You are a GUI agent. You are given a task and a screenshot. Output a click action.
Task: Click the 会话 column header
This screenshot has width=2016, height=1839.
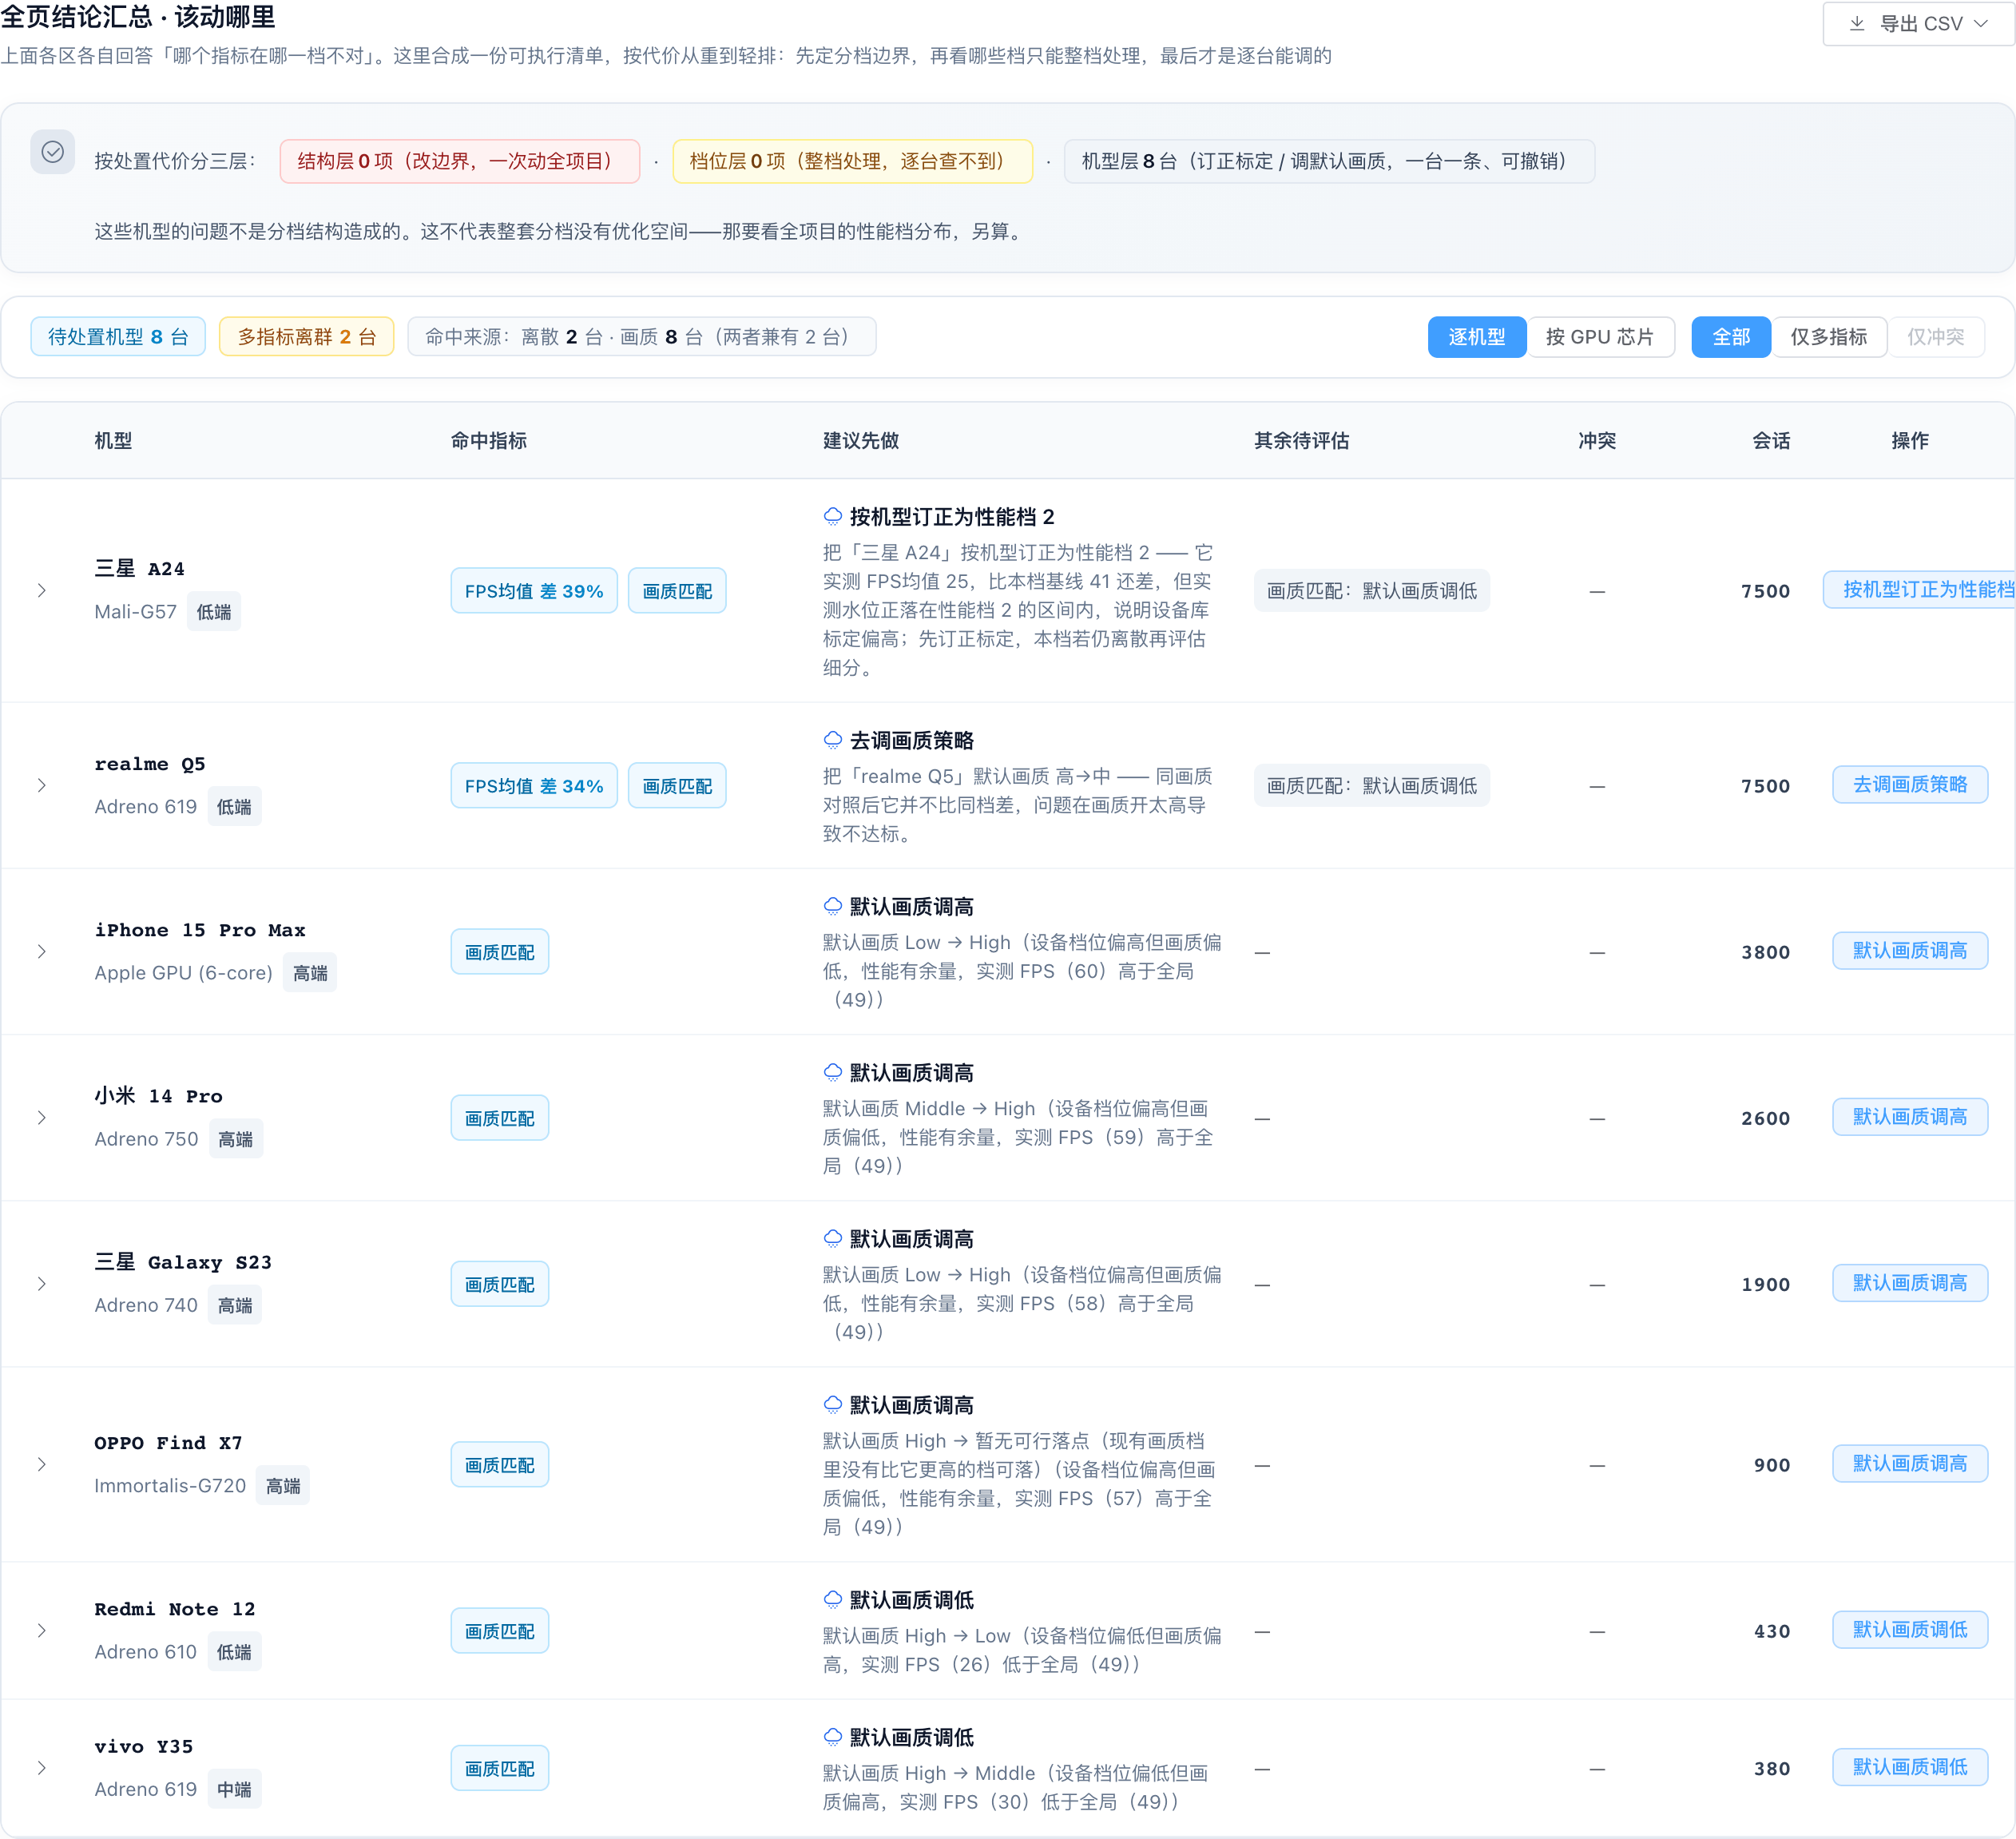(1771, 441)
